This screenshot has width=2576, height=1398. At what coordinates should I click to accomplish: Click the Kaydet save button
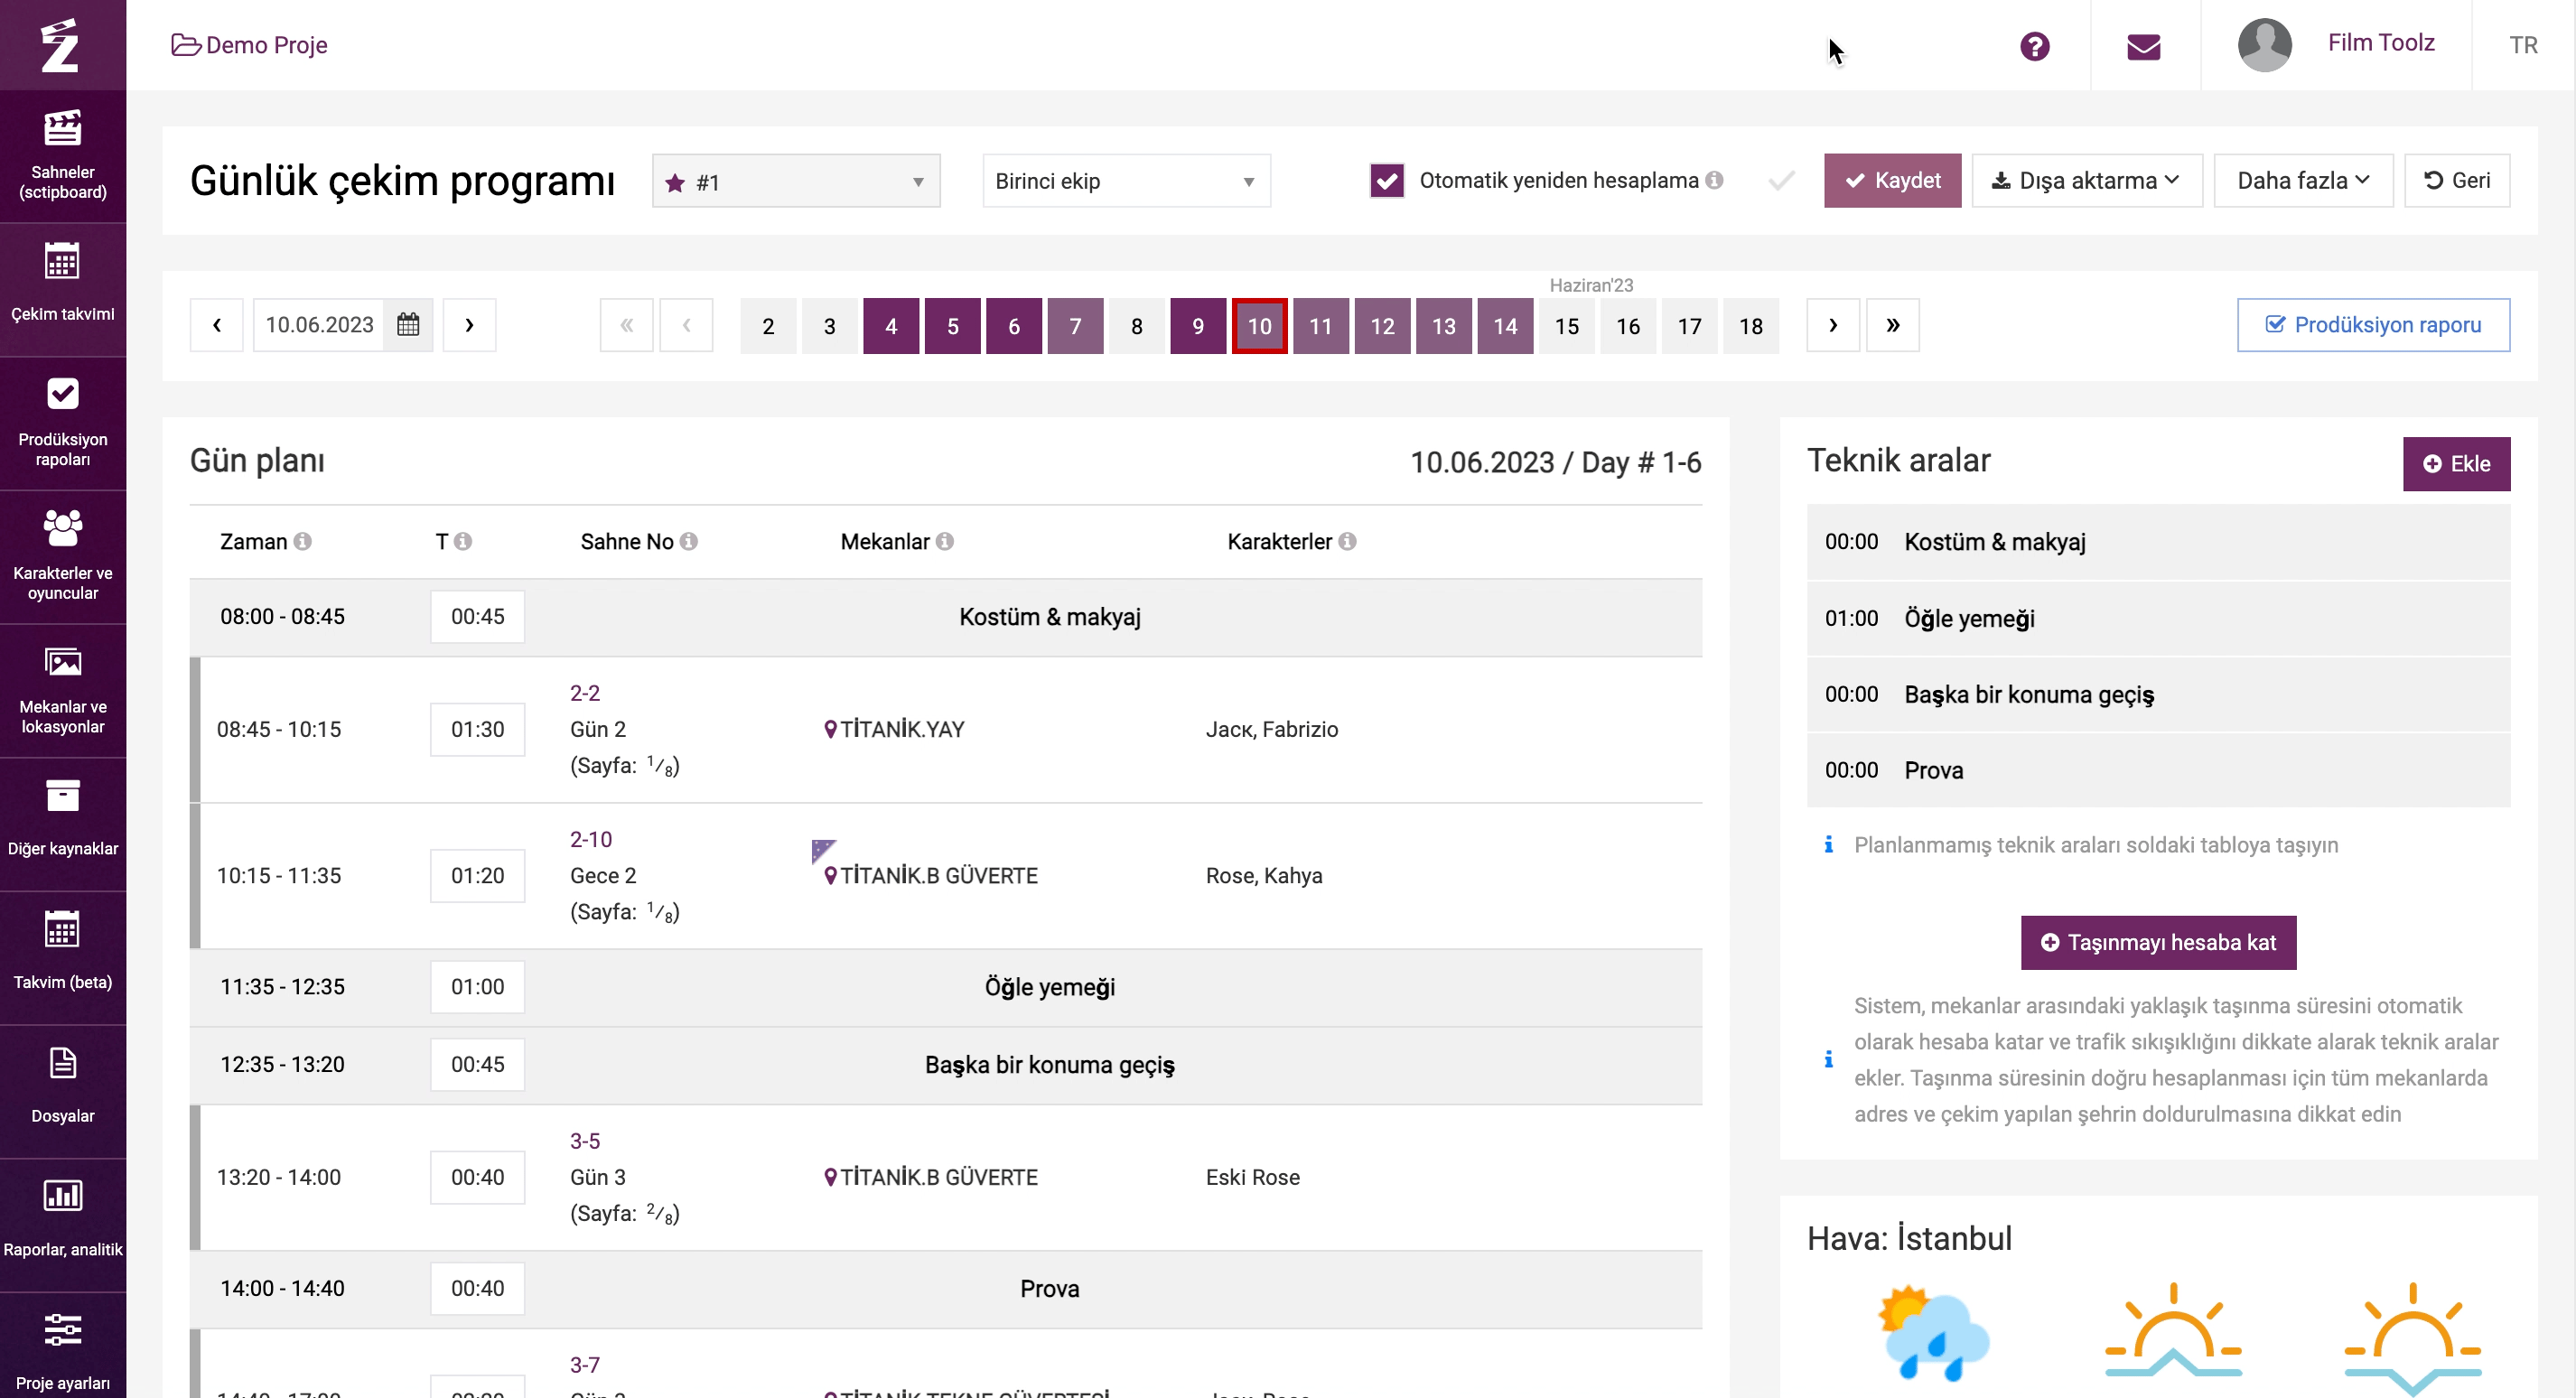1892,180
